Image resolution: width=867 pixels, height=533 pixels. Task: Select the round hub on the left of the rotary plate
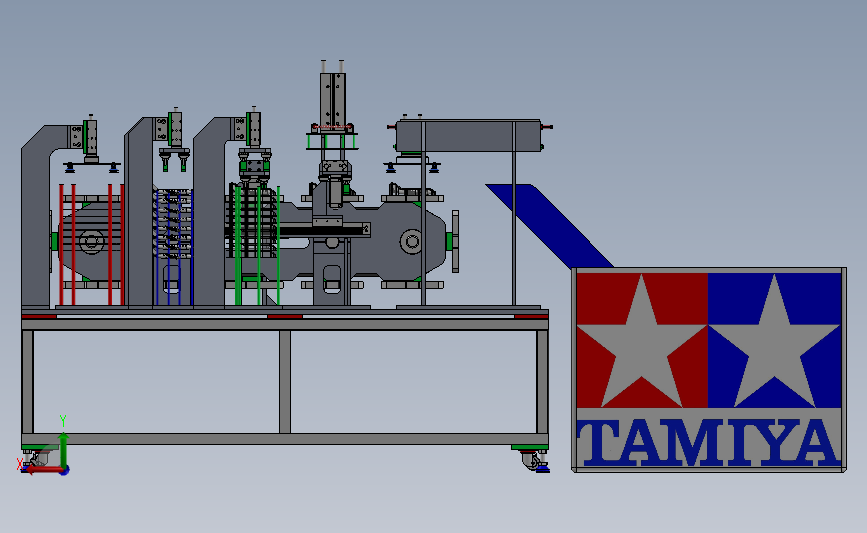coord(91,242)
